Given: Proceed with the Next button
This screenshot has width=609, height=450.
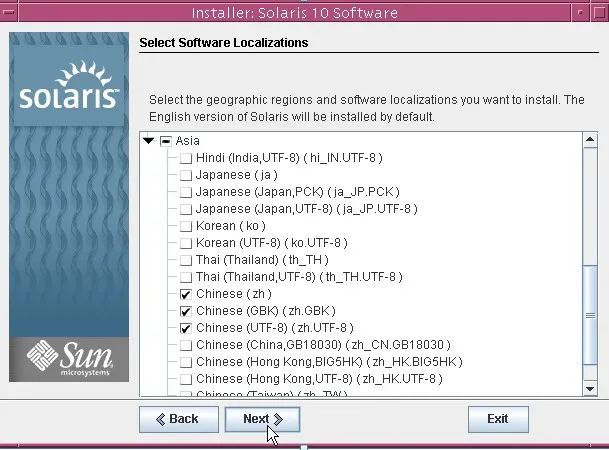Looking at the screenshot, I should click(262, 419).
